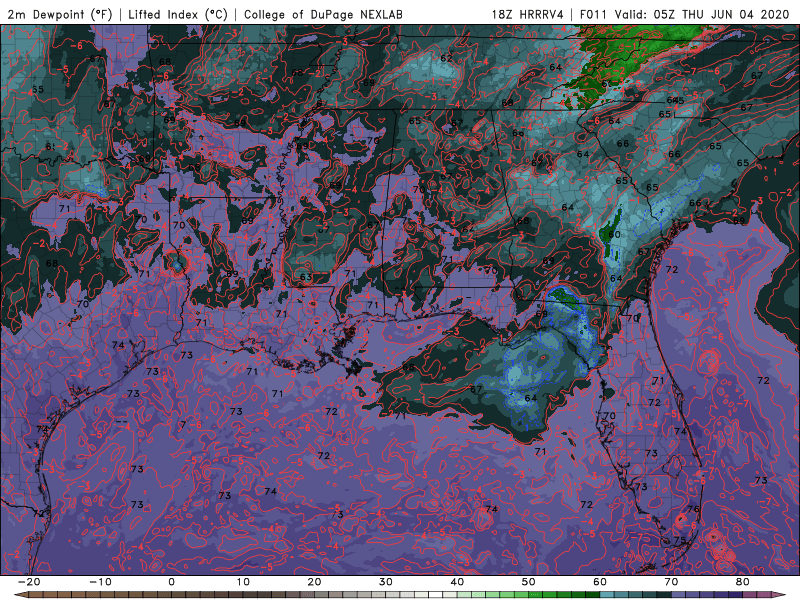
Task: Click the "2m Dewpoint (°F)" title text
Action: [x=60, y=15]
